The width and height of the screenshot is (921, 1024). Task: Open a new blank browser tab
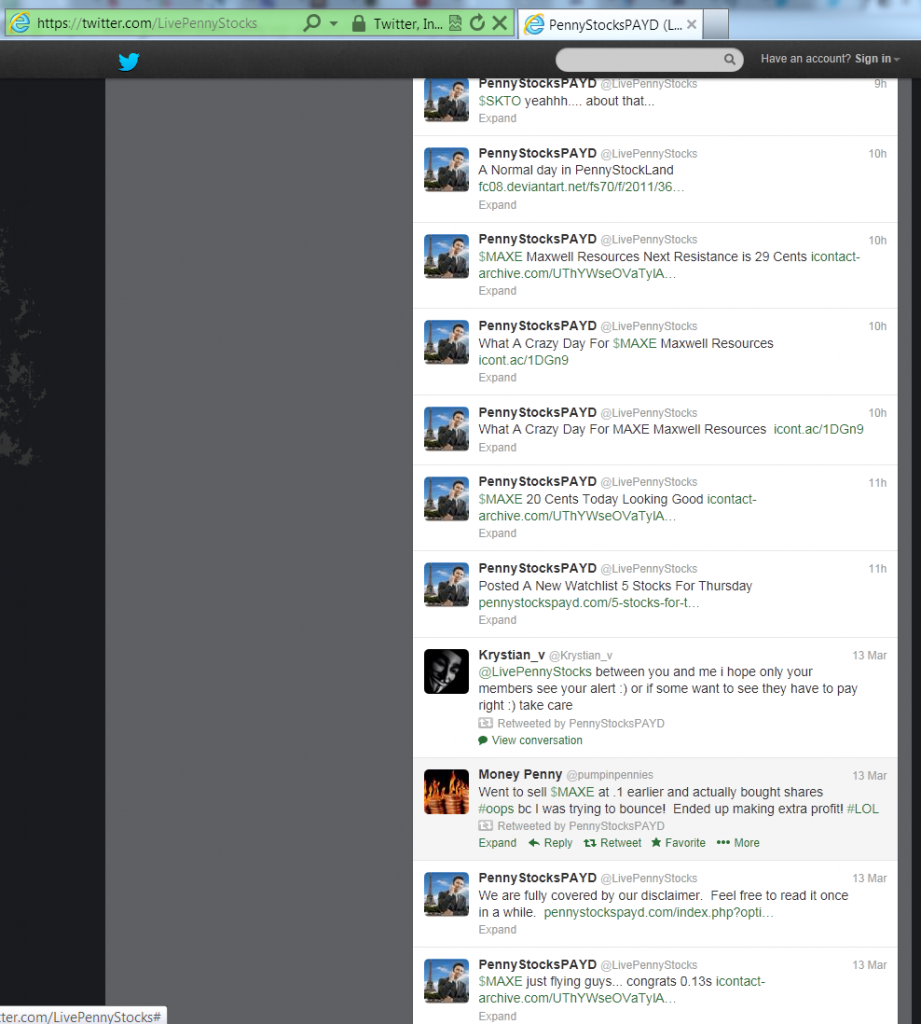pos(716,24)
